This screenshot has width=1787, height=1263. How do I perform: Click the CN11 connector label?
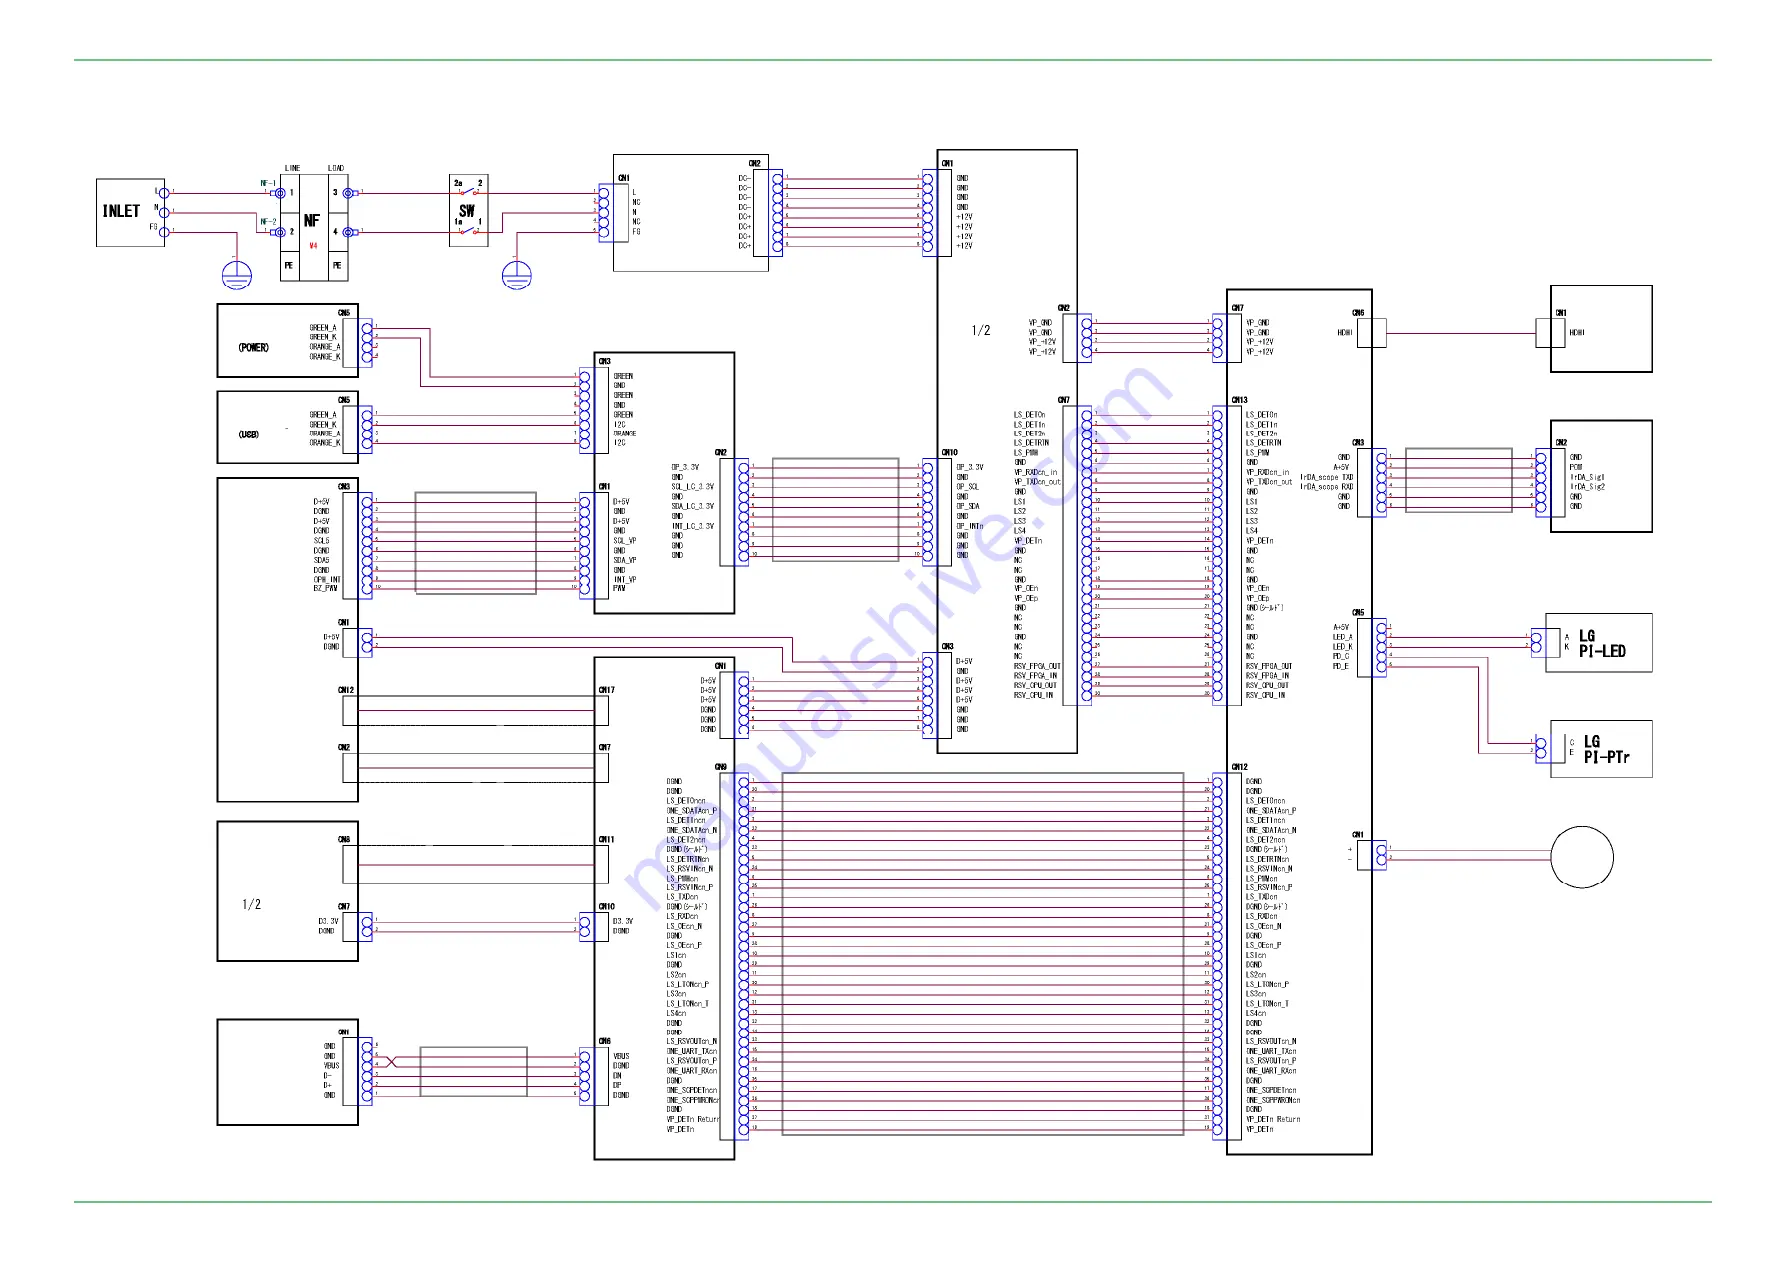607,840
